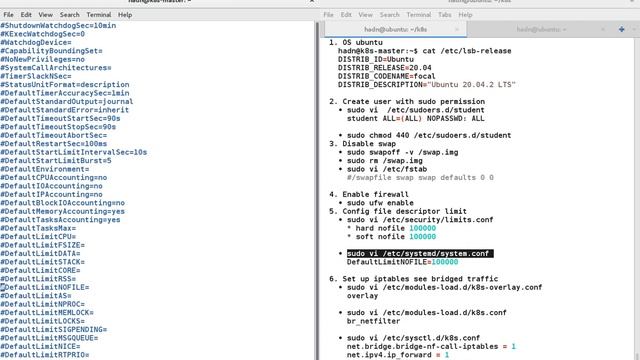
Task: Click the k8s-overlay.conf command line
Action: 444,287
